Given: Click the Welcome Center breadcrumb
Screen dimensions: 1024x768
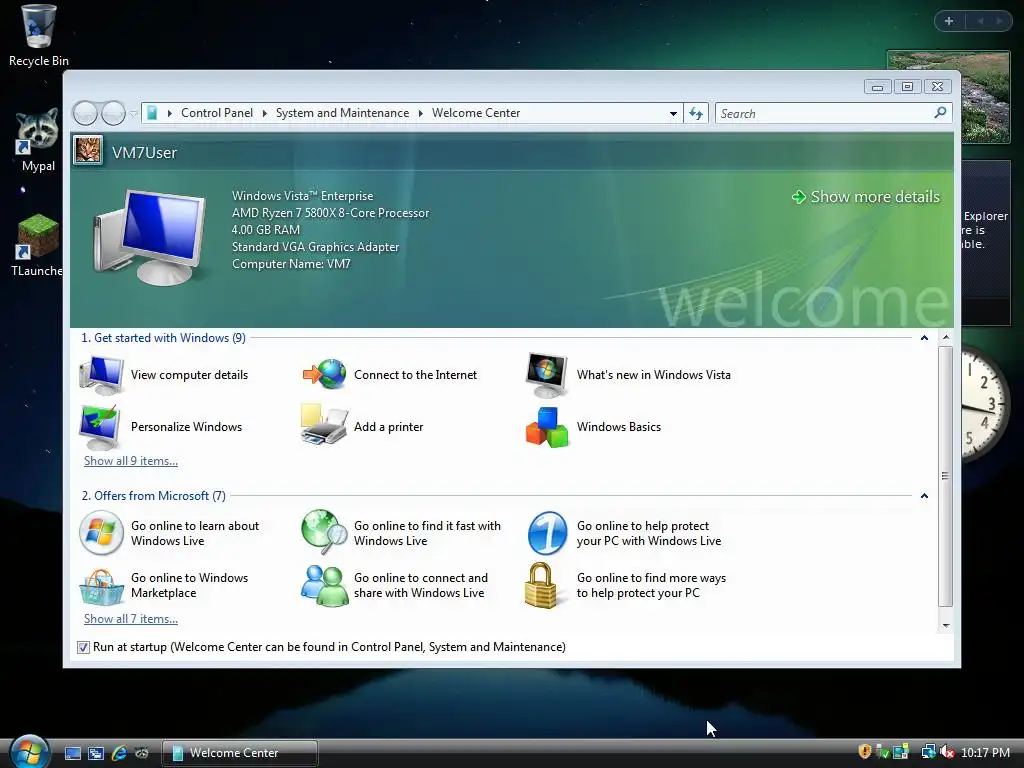Looking at the screenshot, I should (476, 113).
